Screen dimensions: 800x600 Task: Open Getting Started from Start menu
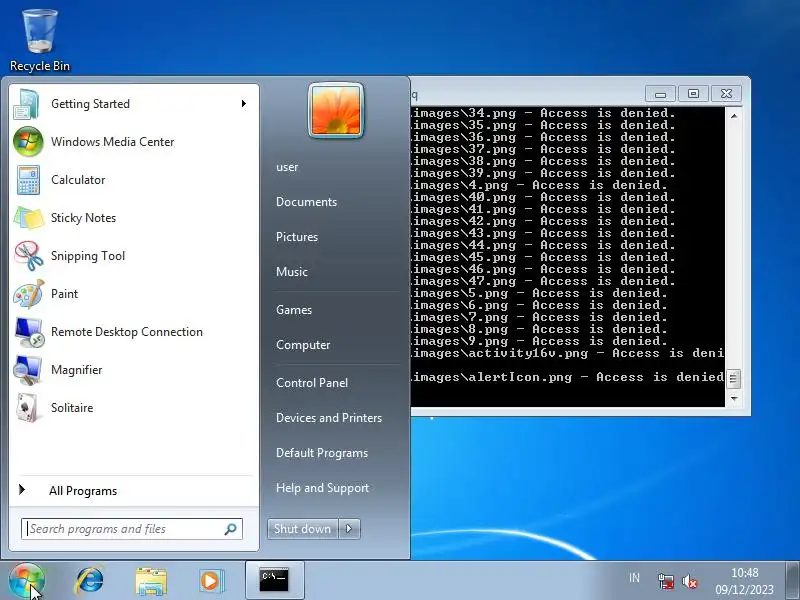tap(134, 104)
